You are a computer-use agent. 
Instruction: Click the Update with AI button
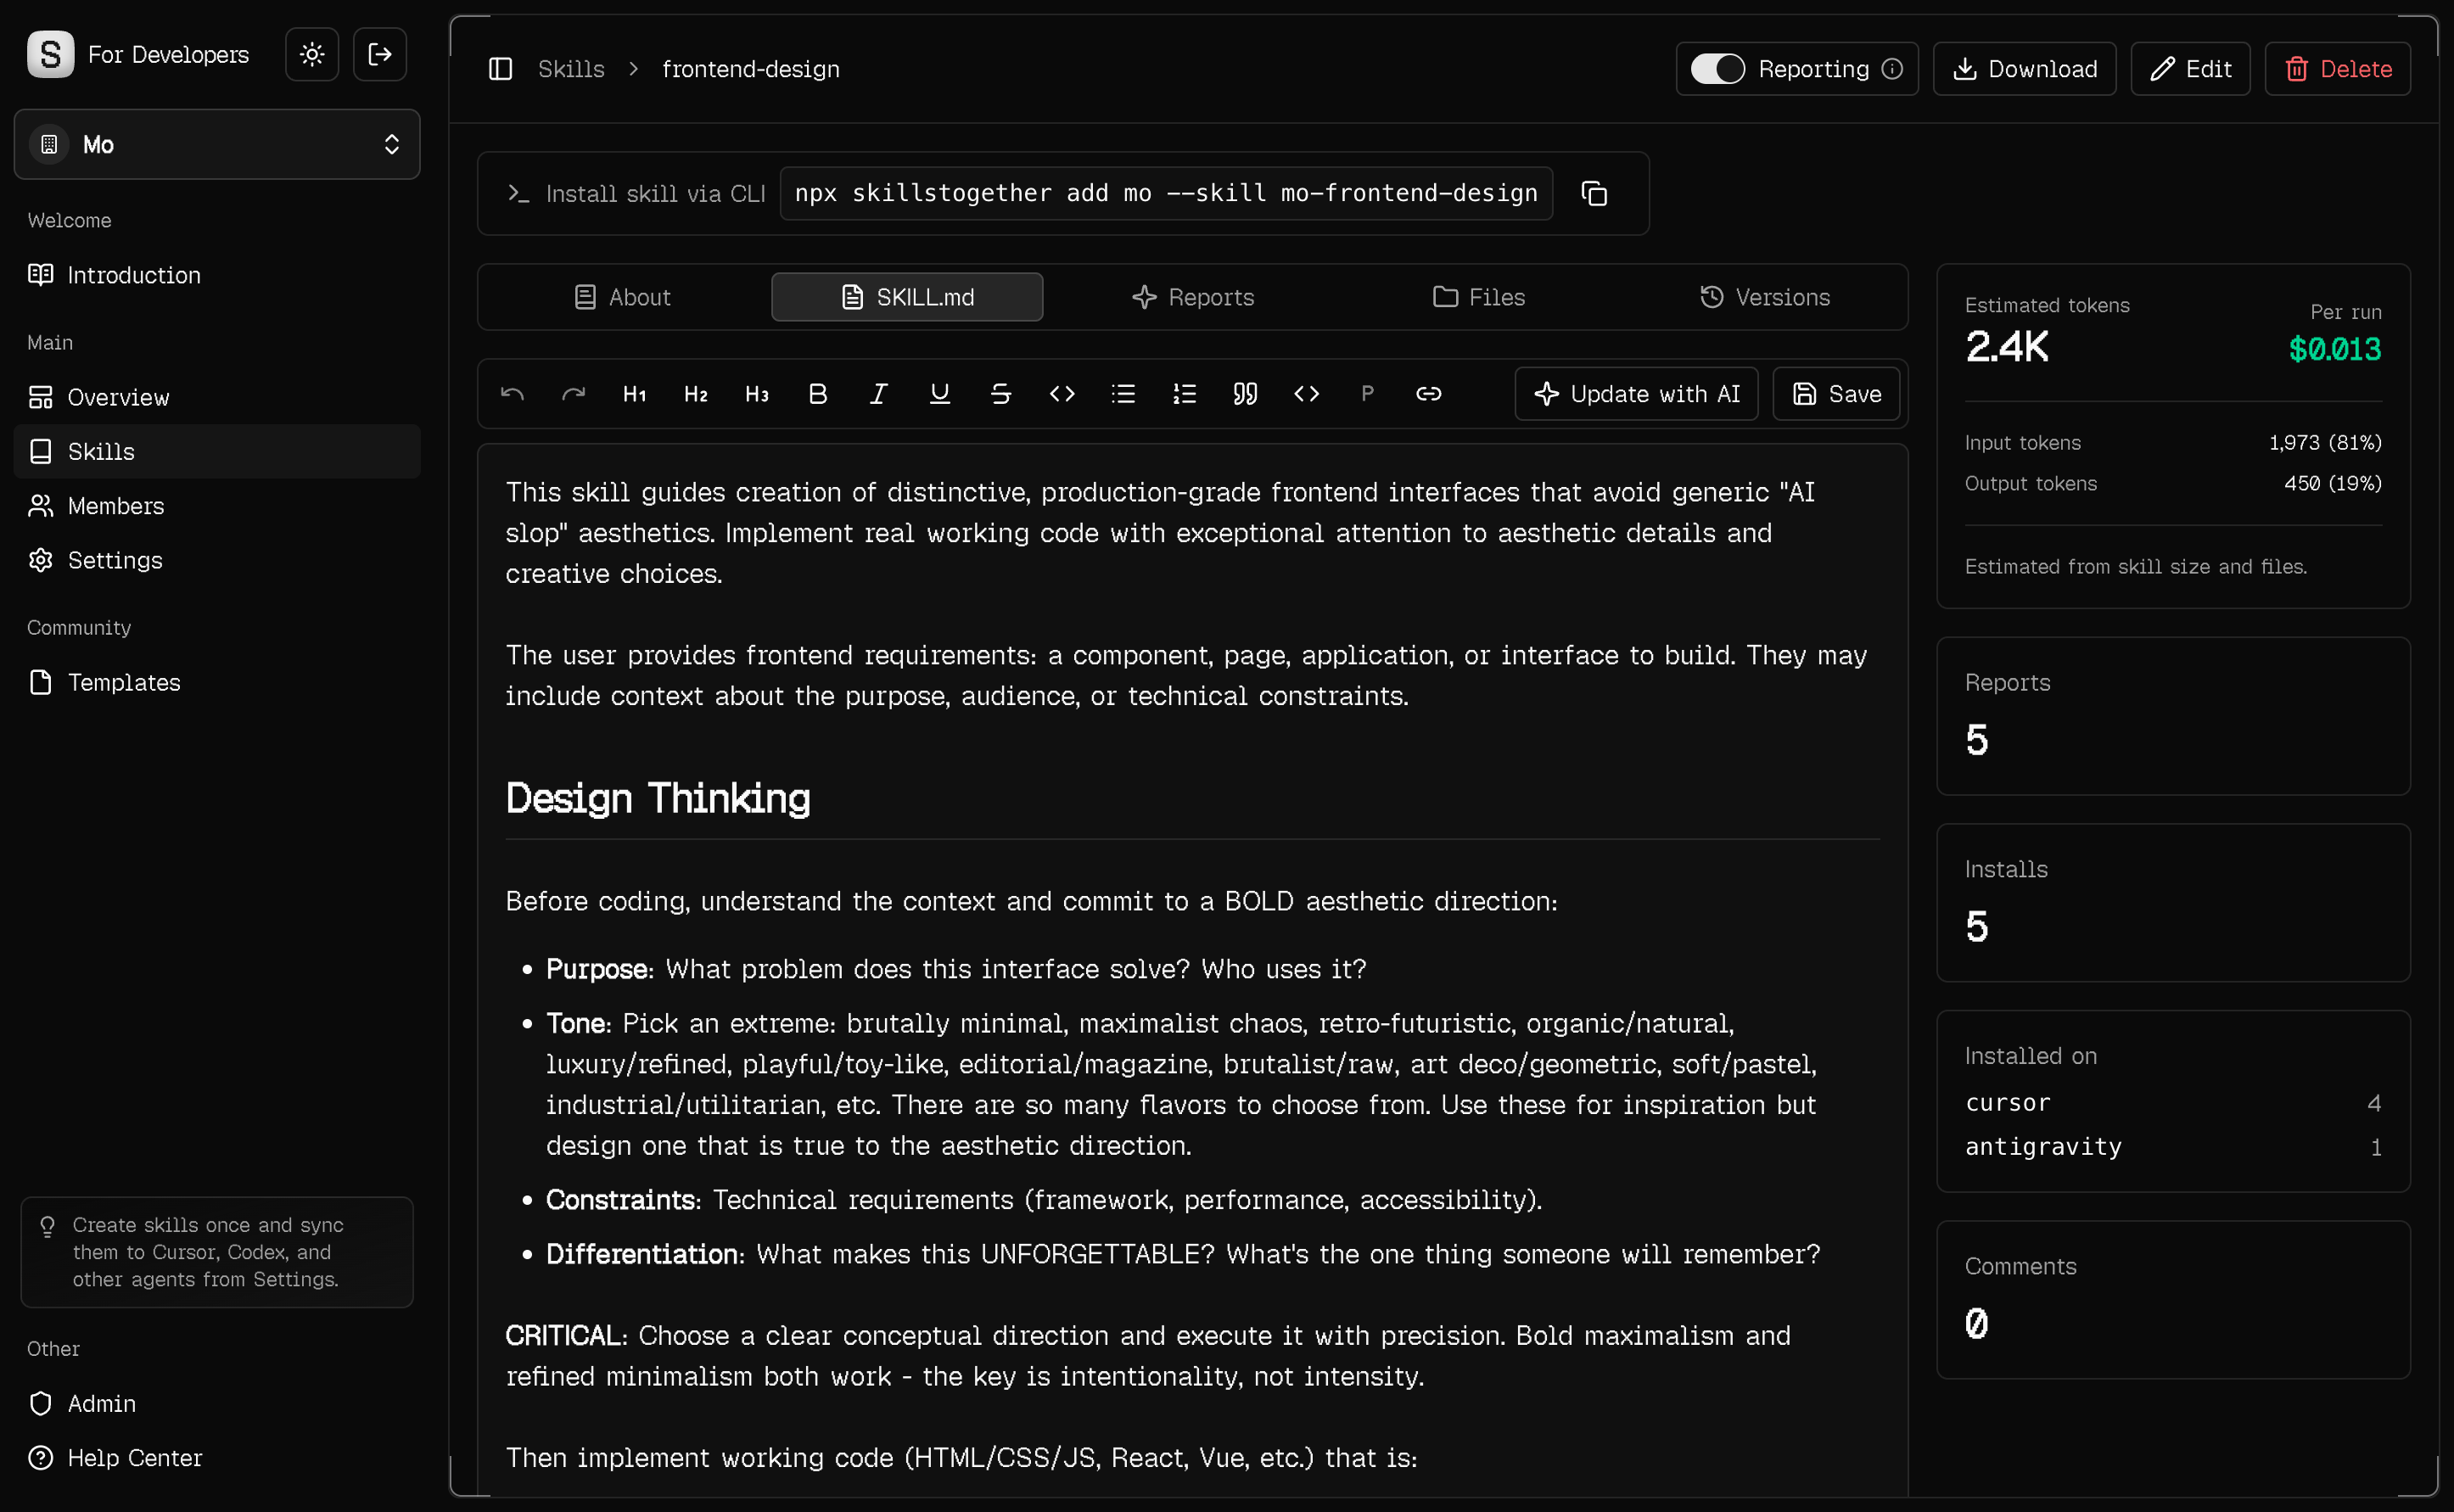pyautogui.click(x=1636, y=393)
